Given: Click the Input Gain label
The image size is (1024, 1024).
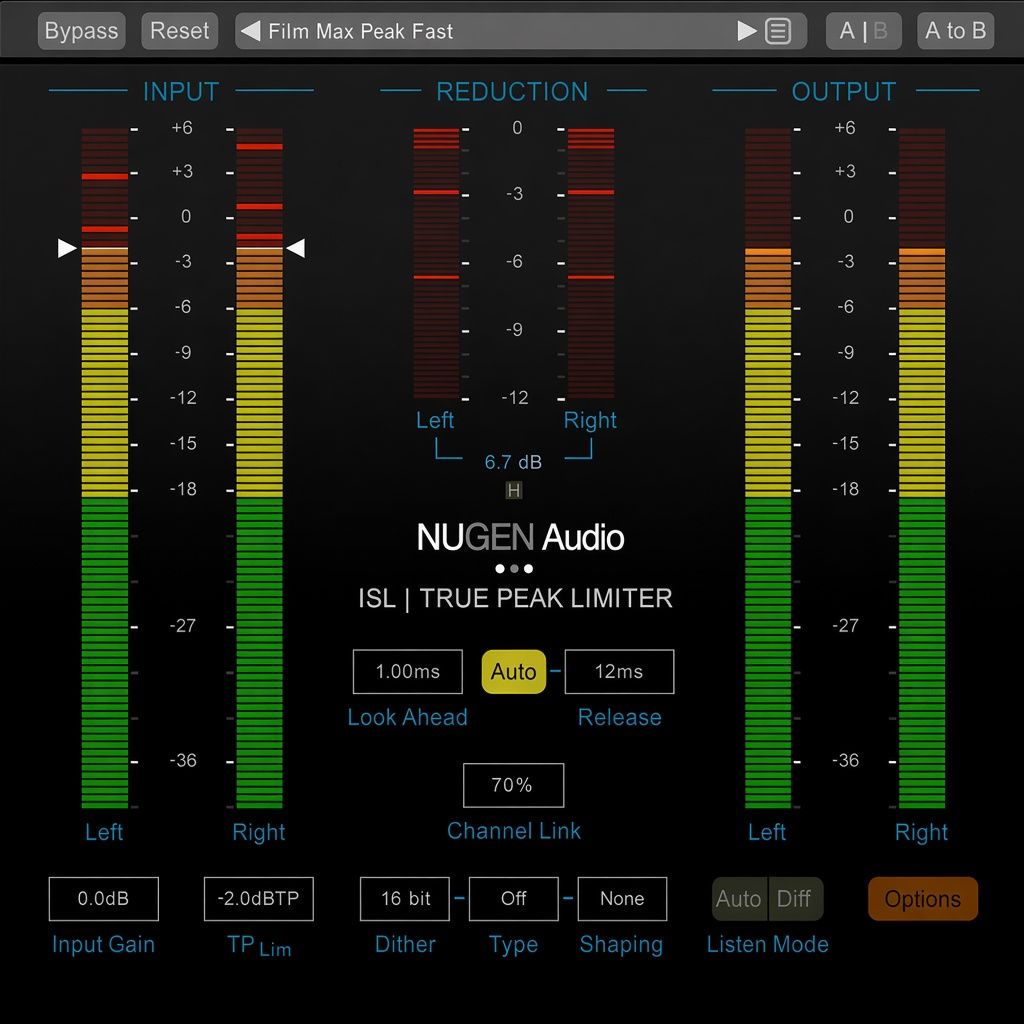Looking at the screenshot, I should tap(103, 944).
